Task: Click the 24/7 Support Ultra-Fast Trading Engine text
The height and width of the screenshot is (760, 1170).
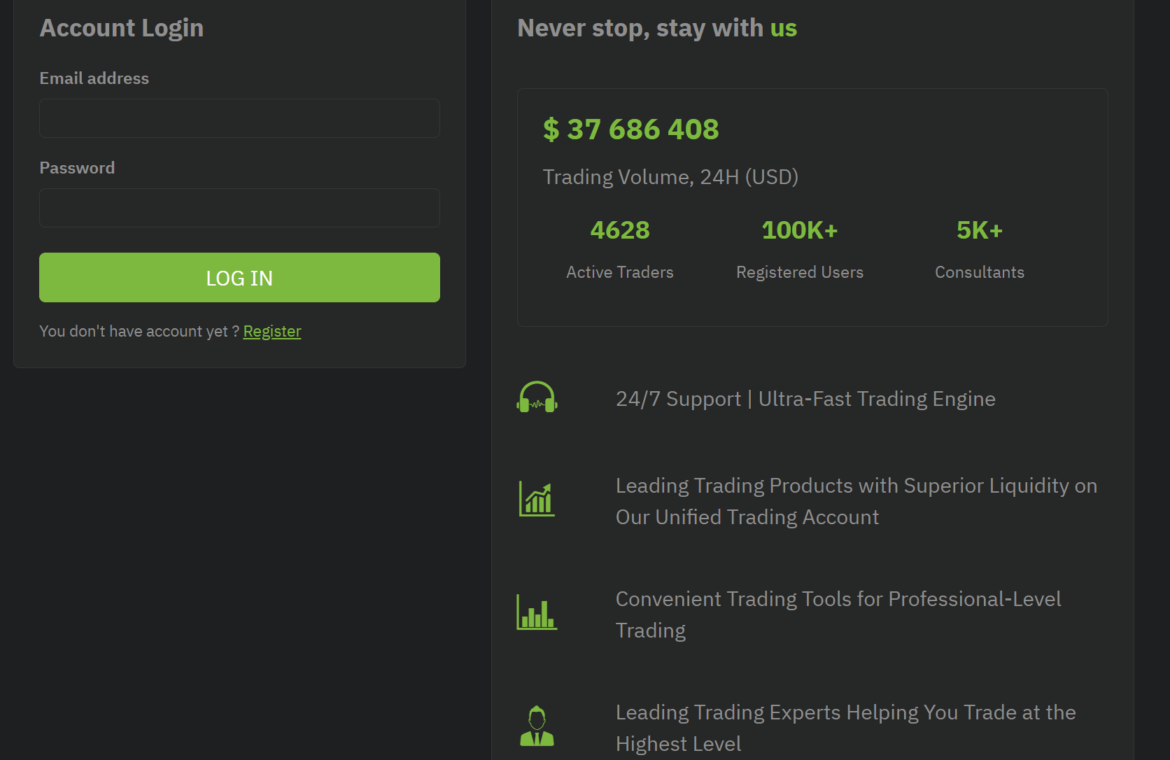Action: coord(805,399)
